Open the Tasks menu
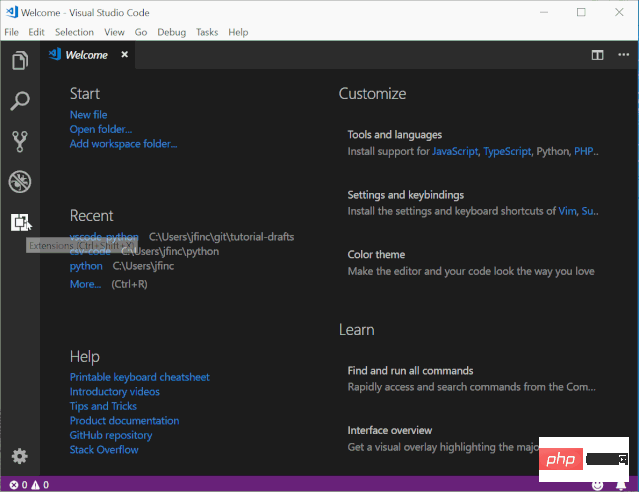The height and width of the screenshot is (492, 639). tap(207, 32)
